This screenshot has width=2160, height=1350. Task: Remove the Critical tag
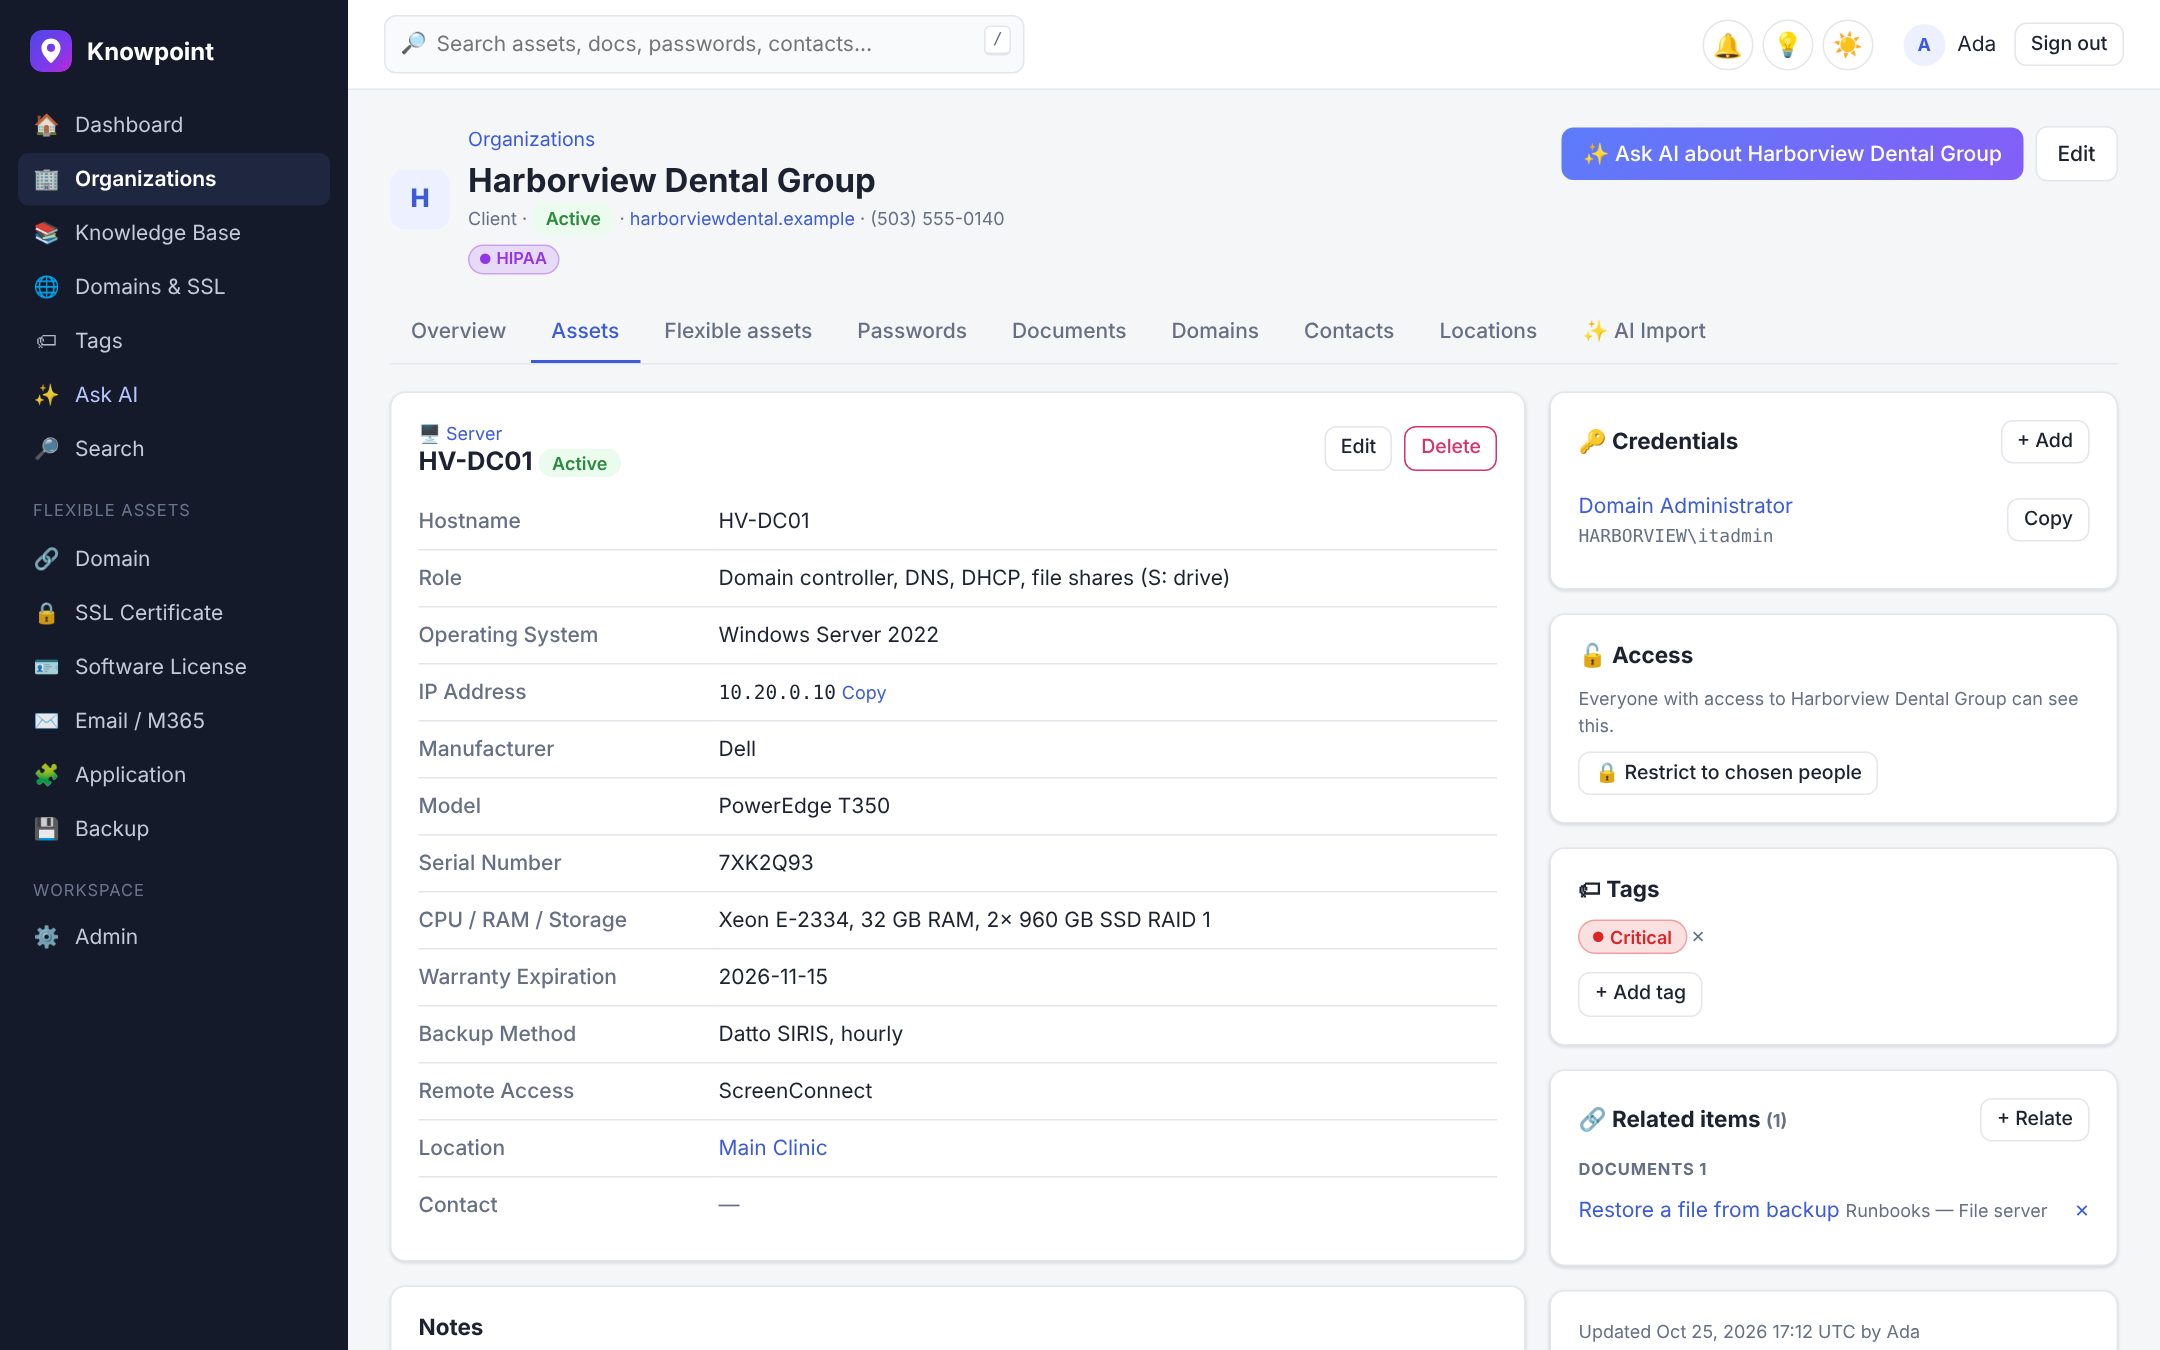1698,937
